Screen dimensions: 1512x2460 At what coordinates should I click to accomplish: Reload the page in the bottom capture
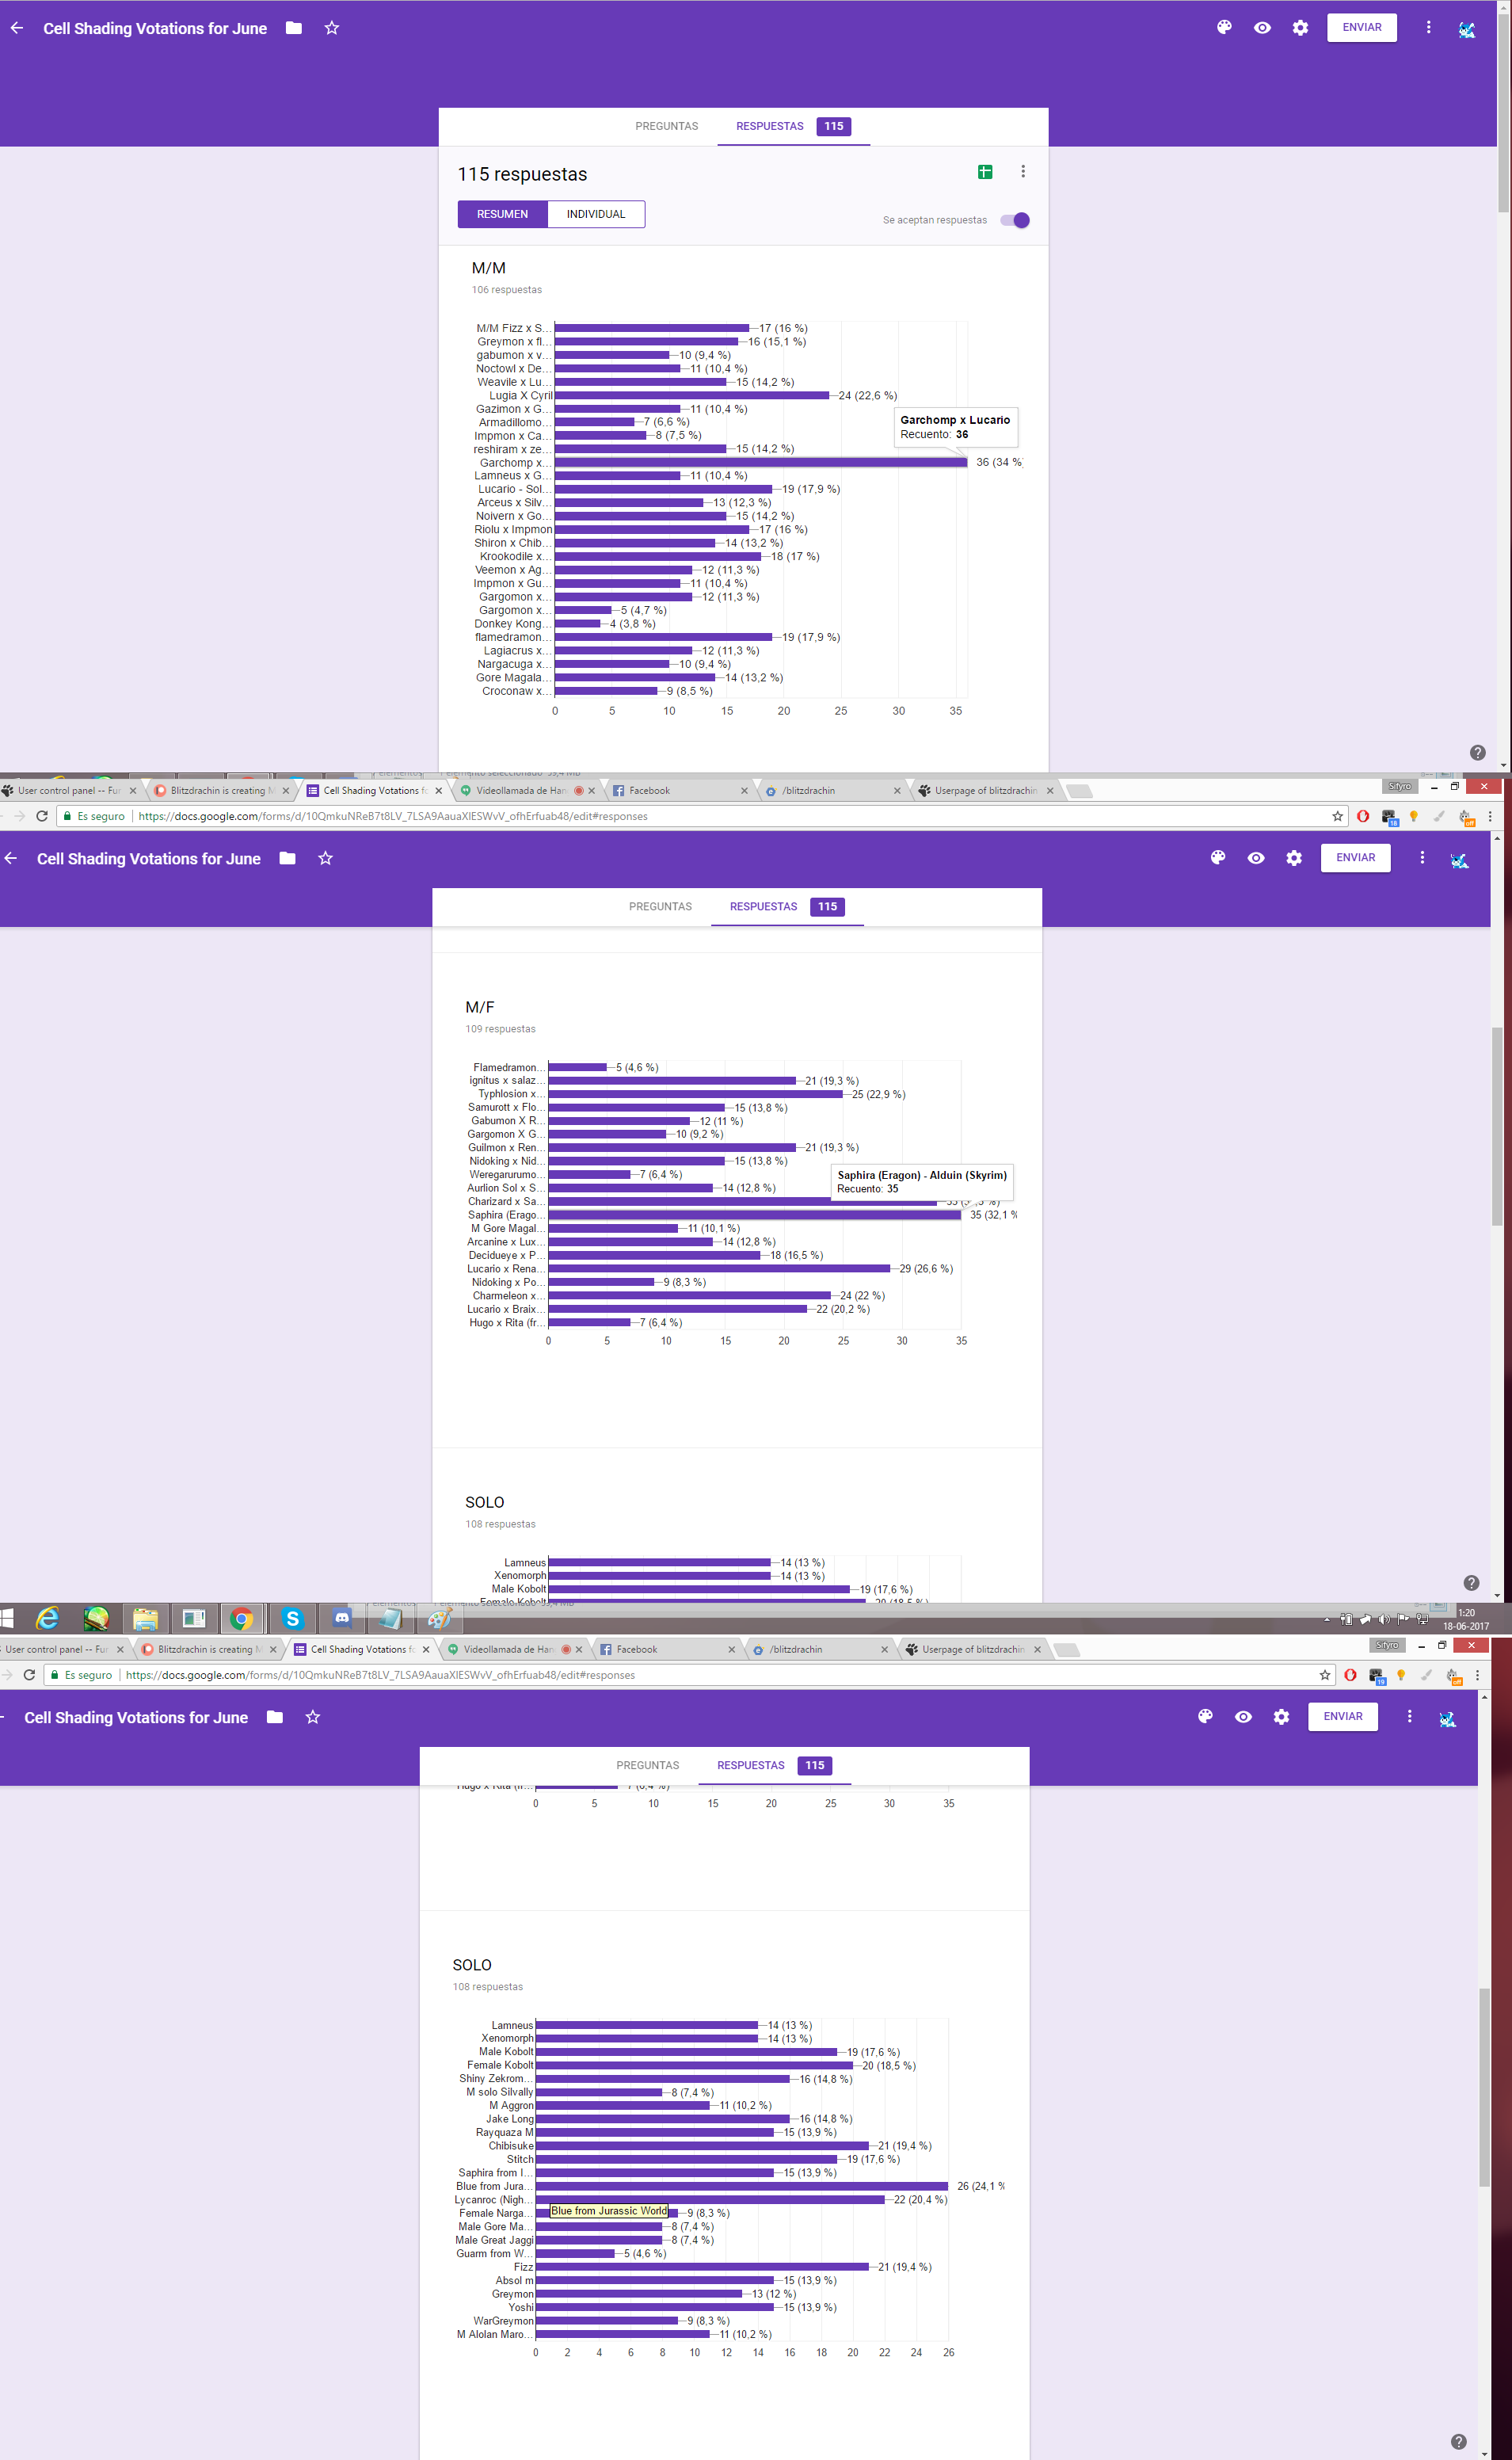pyautogui.click(x=29, y=1675)
